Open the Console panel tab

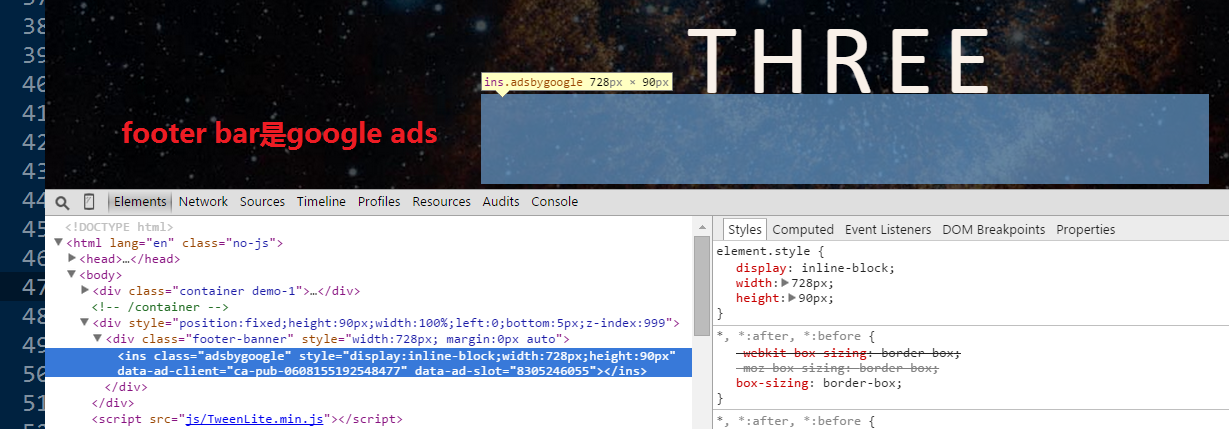(554, 202)
